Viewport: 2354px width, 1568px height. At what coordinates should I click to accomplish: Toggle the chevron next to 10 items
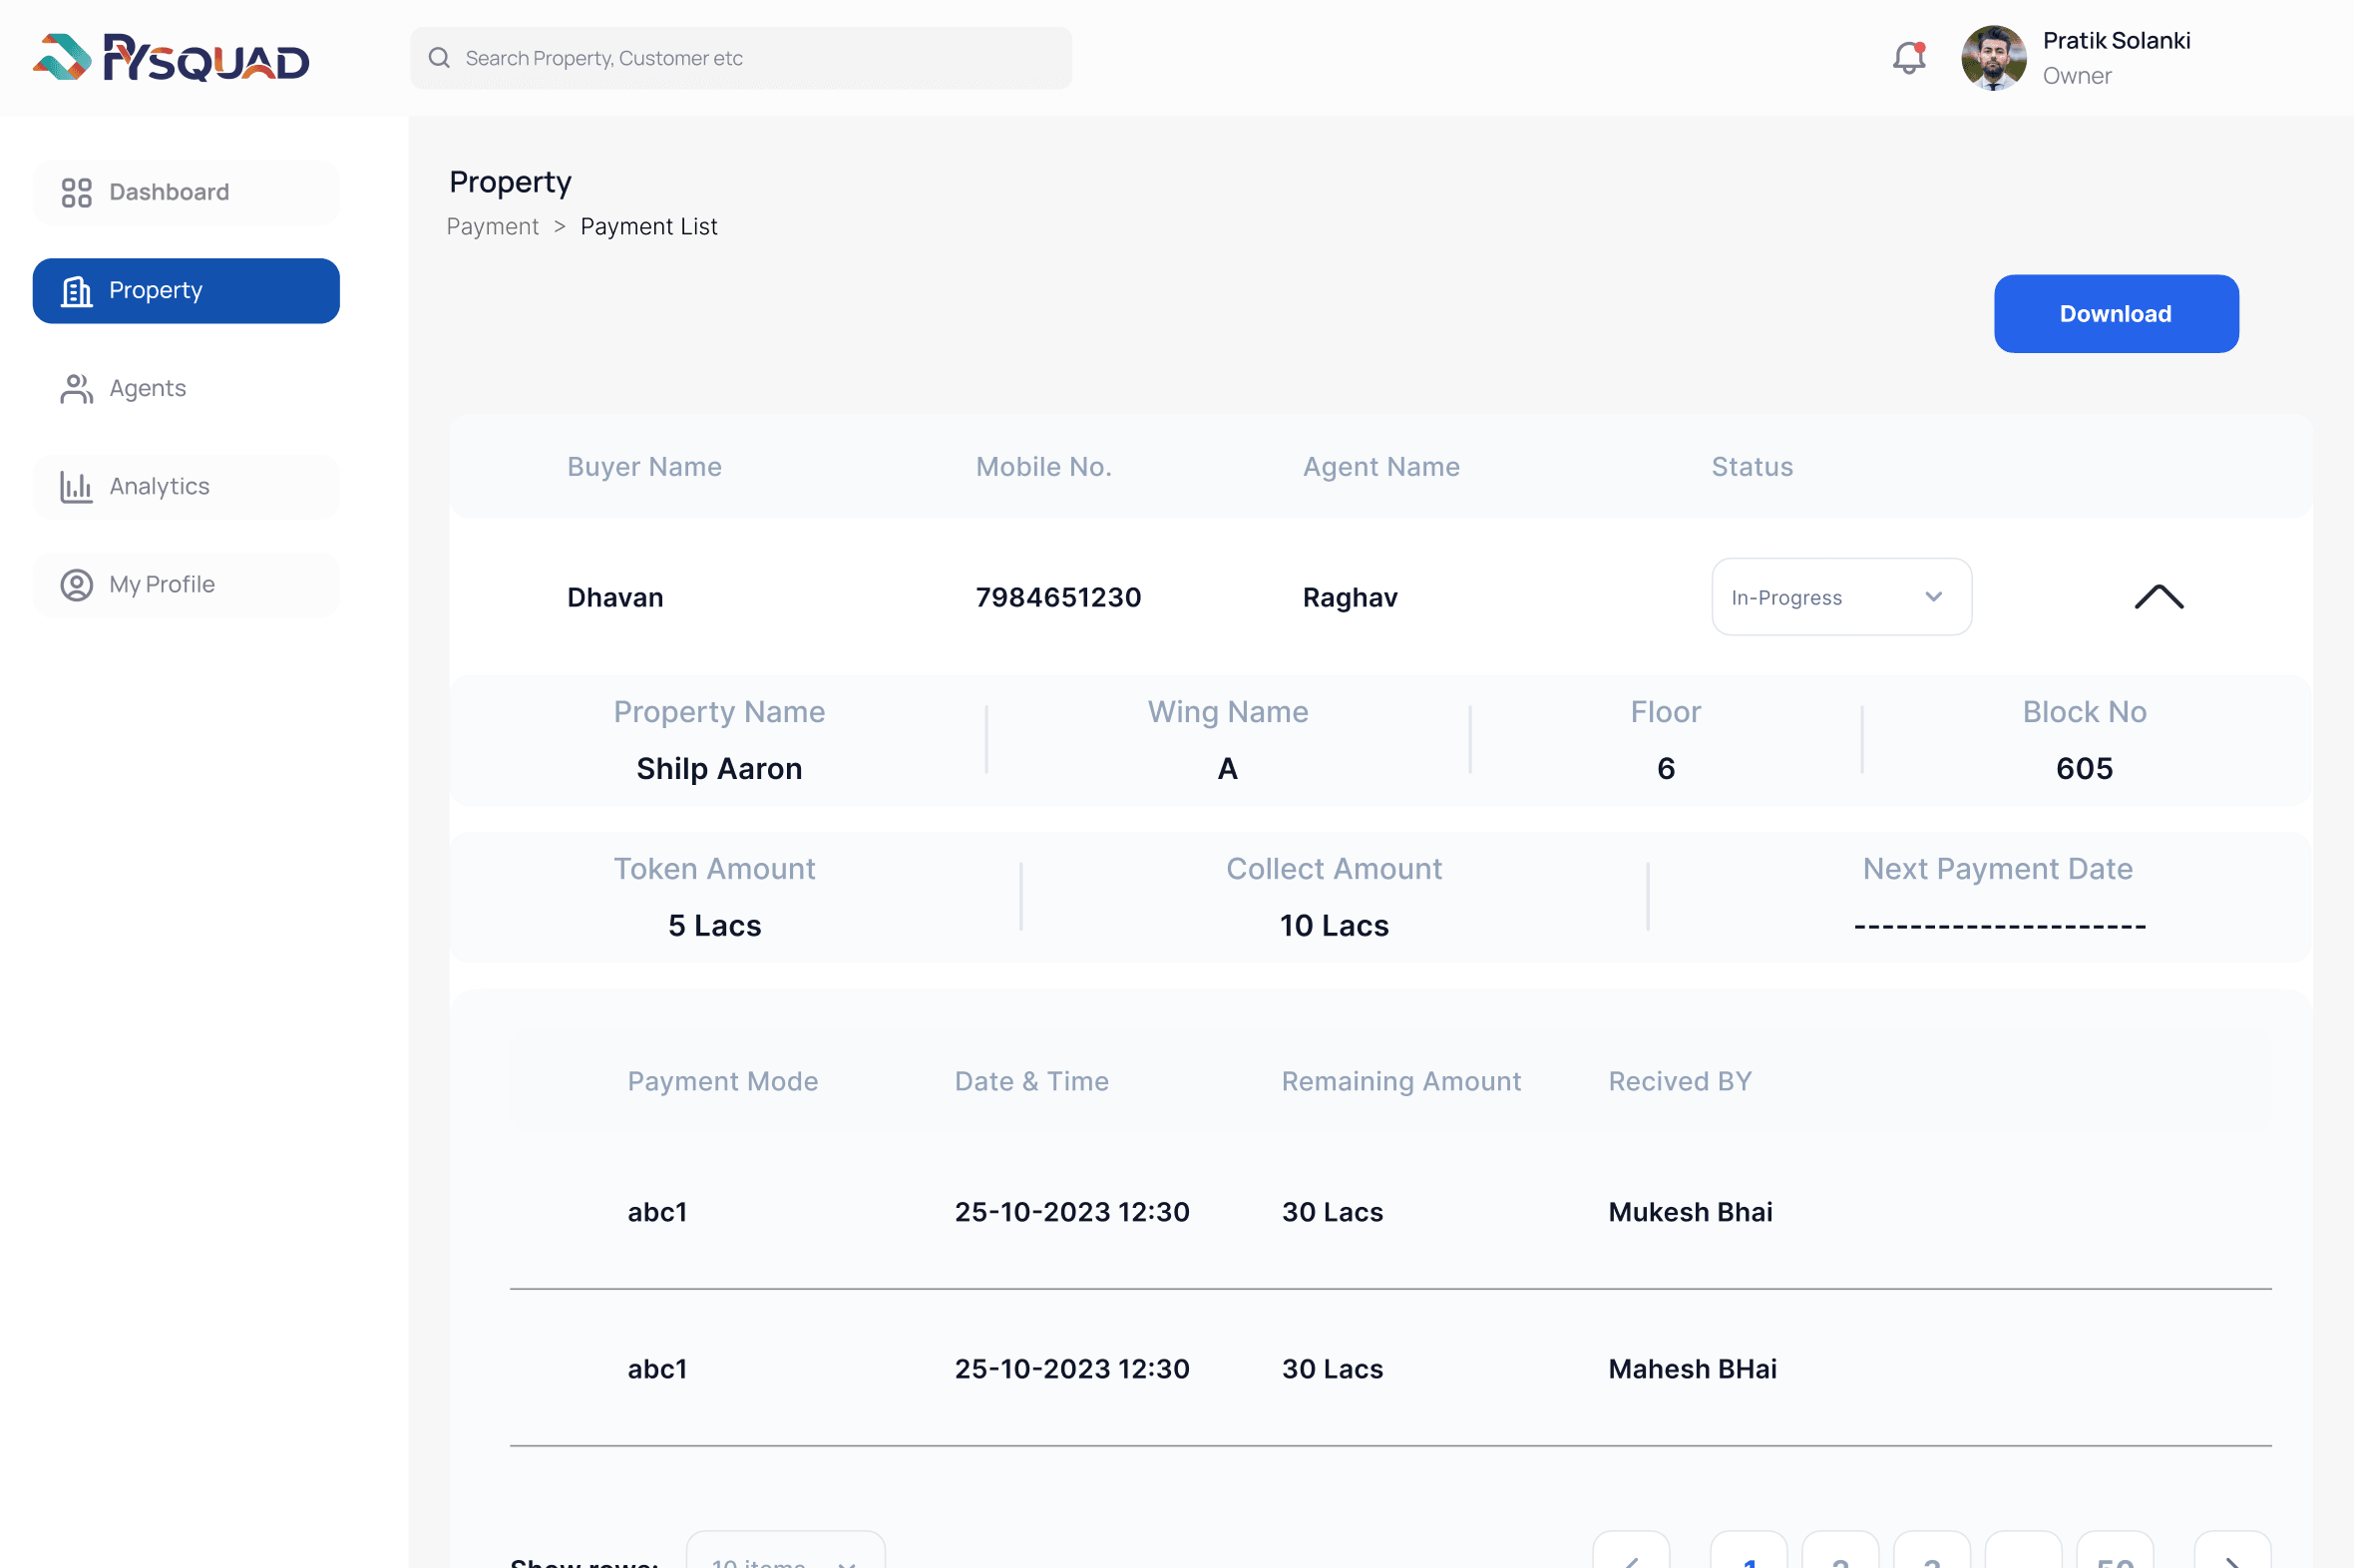(848, 1558)
